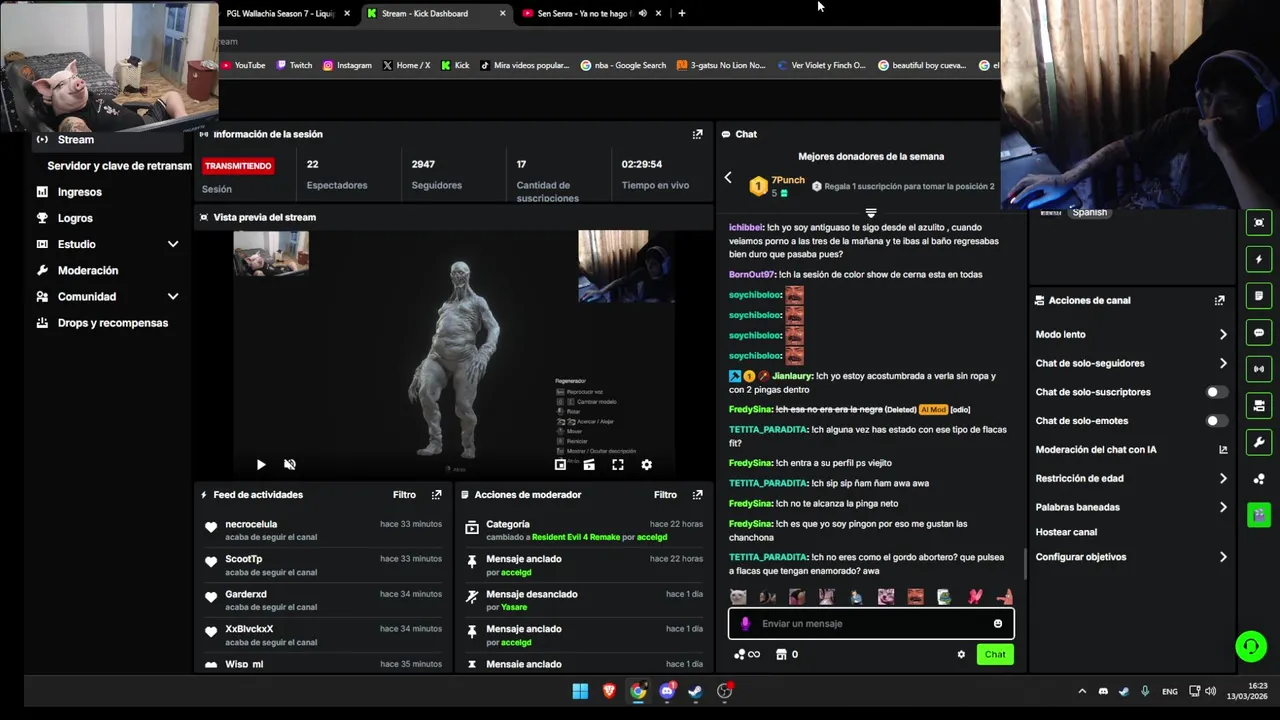Click the moderator actions document icon in right rail

1259,296
